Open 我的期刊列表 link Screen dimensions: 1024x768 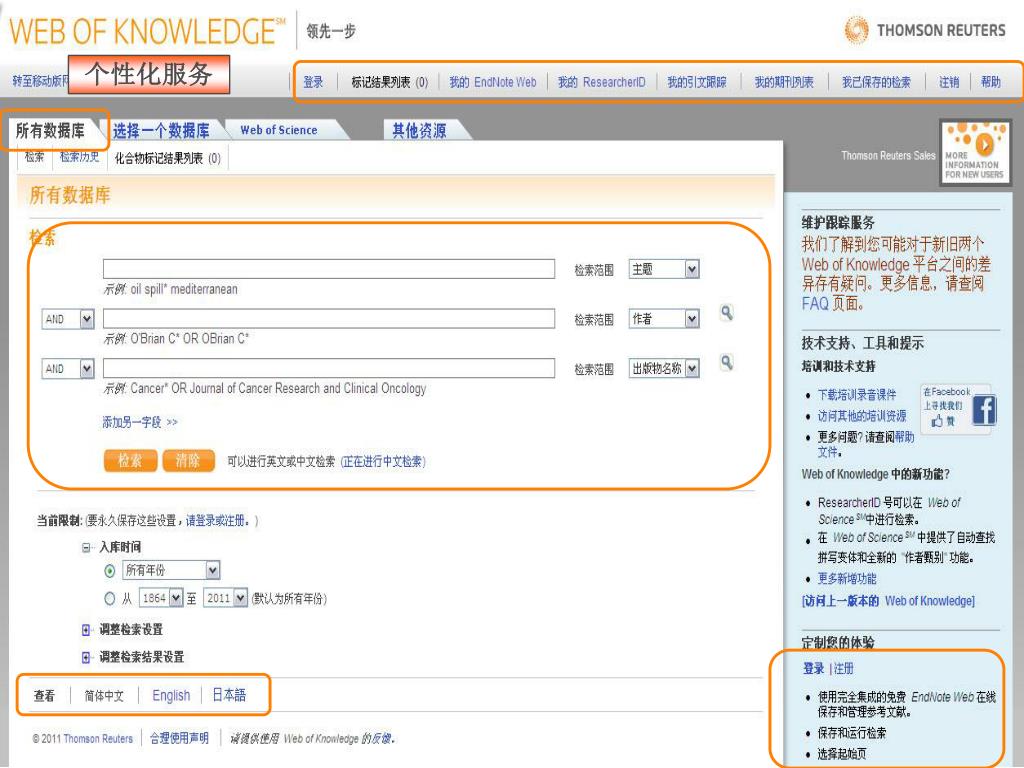click(x=784, y=82)
